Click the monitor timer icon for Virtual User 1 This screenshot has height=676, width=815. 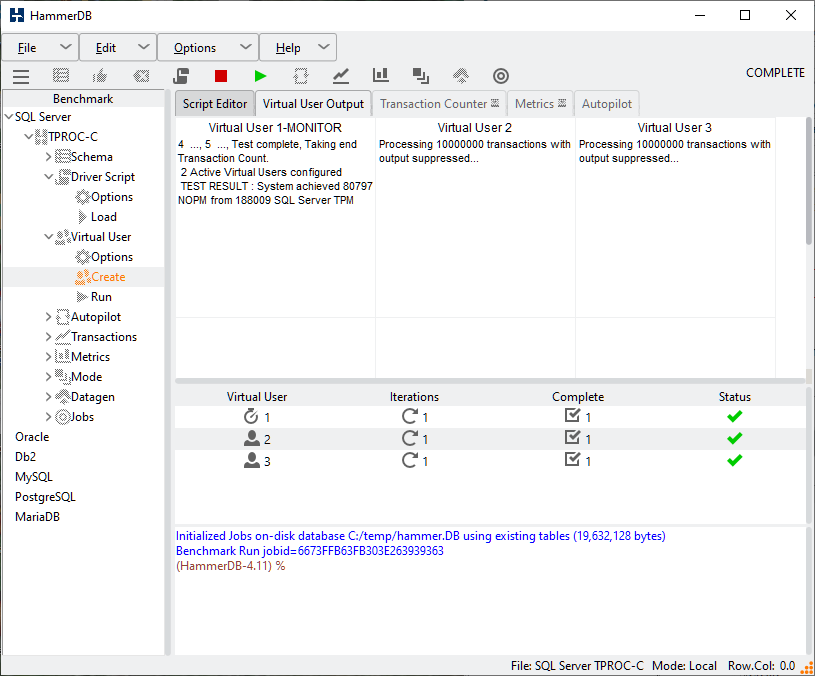coord(251,416)
